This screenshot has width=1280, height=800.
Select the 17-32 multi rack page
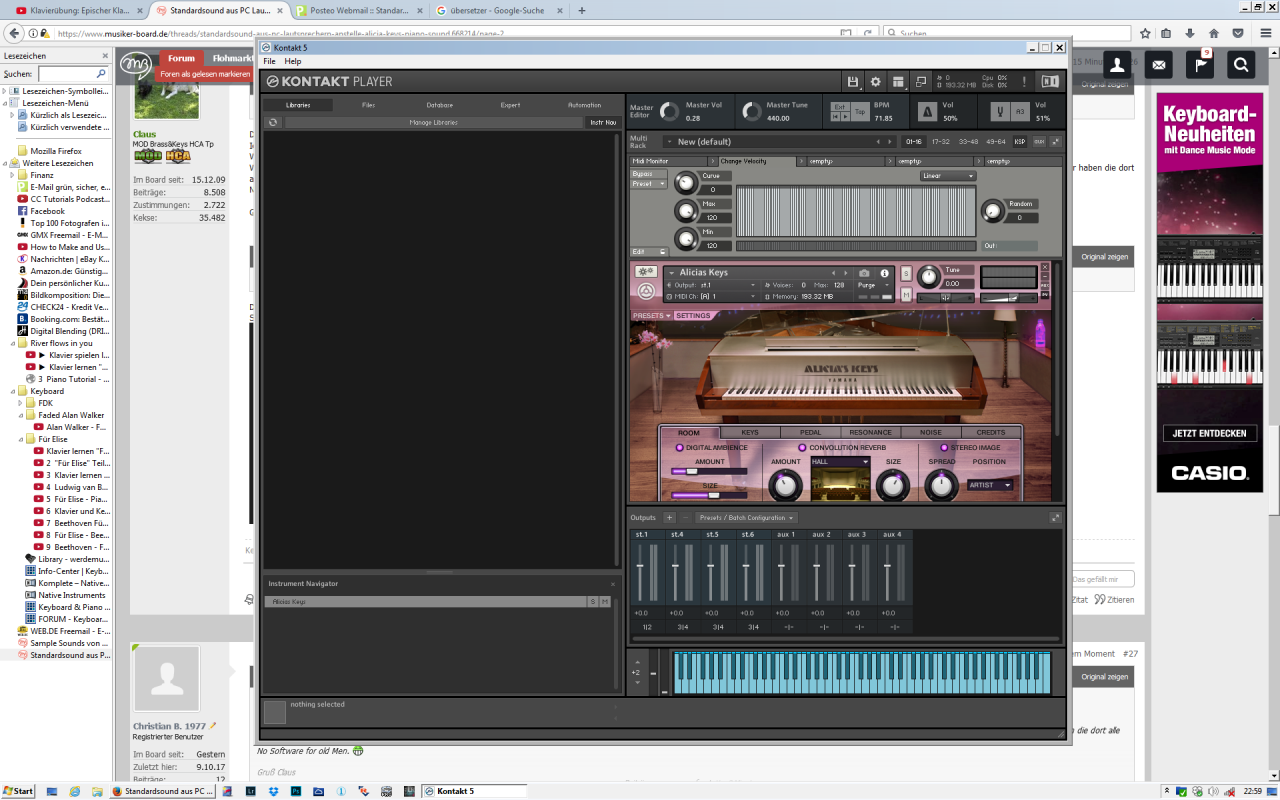click(x=941, y=142)
